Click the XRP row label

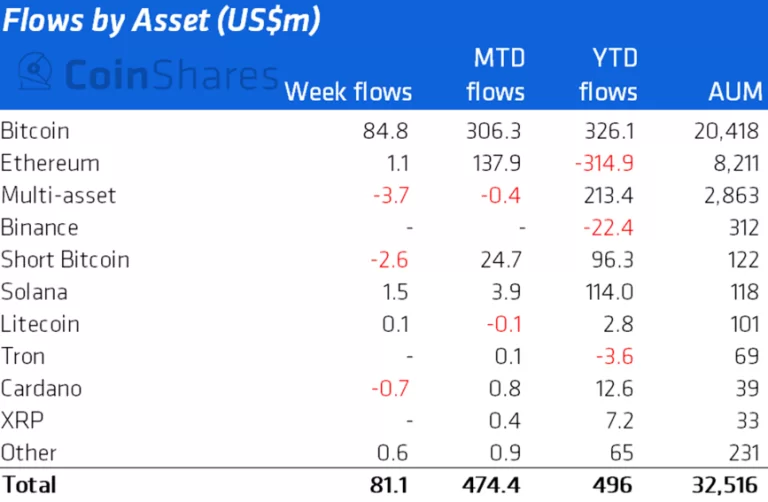(x=20, y=420)
